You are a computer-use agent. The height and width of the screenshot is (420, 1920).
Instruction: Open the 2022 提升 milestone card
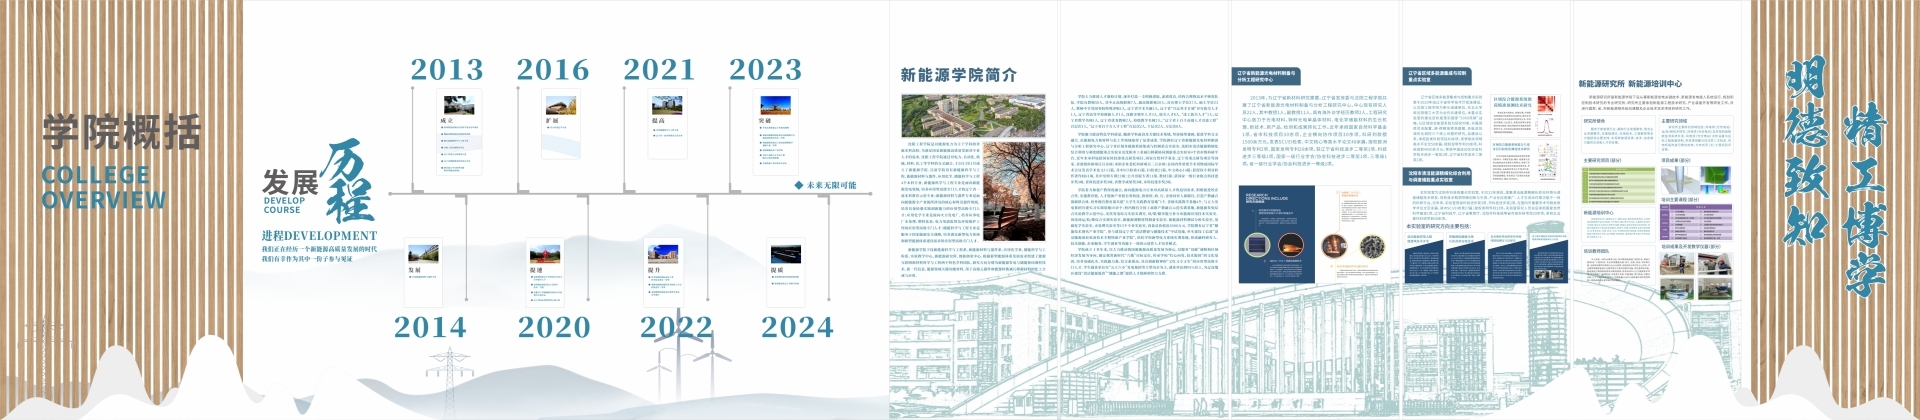[x=665, y=273]
